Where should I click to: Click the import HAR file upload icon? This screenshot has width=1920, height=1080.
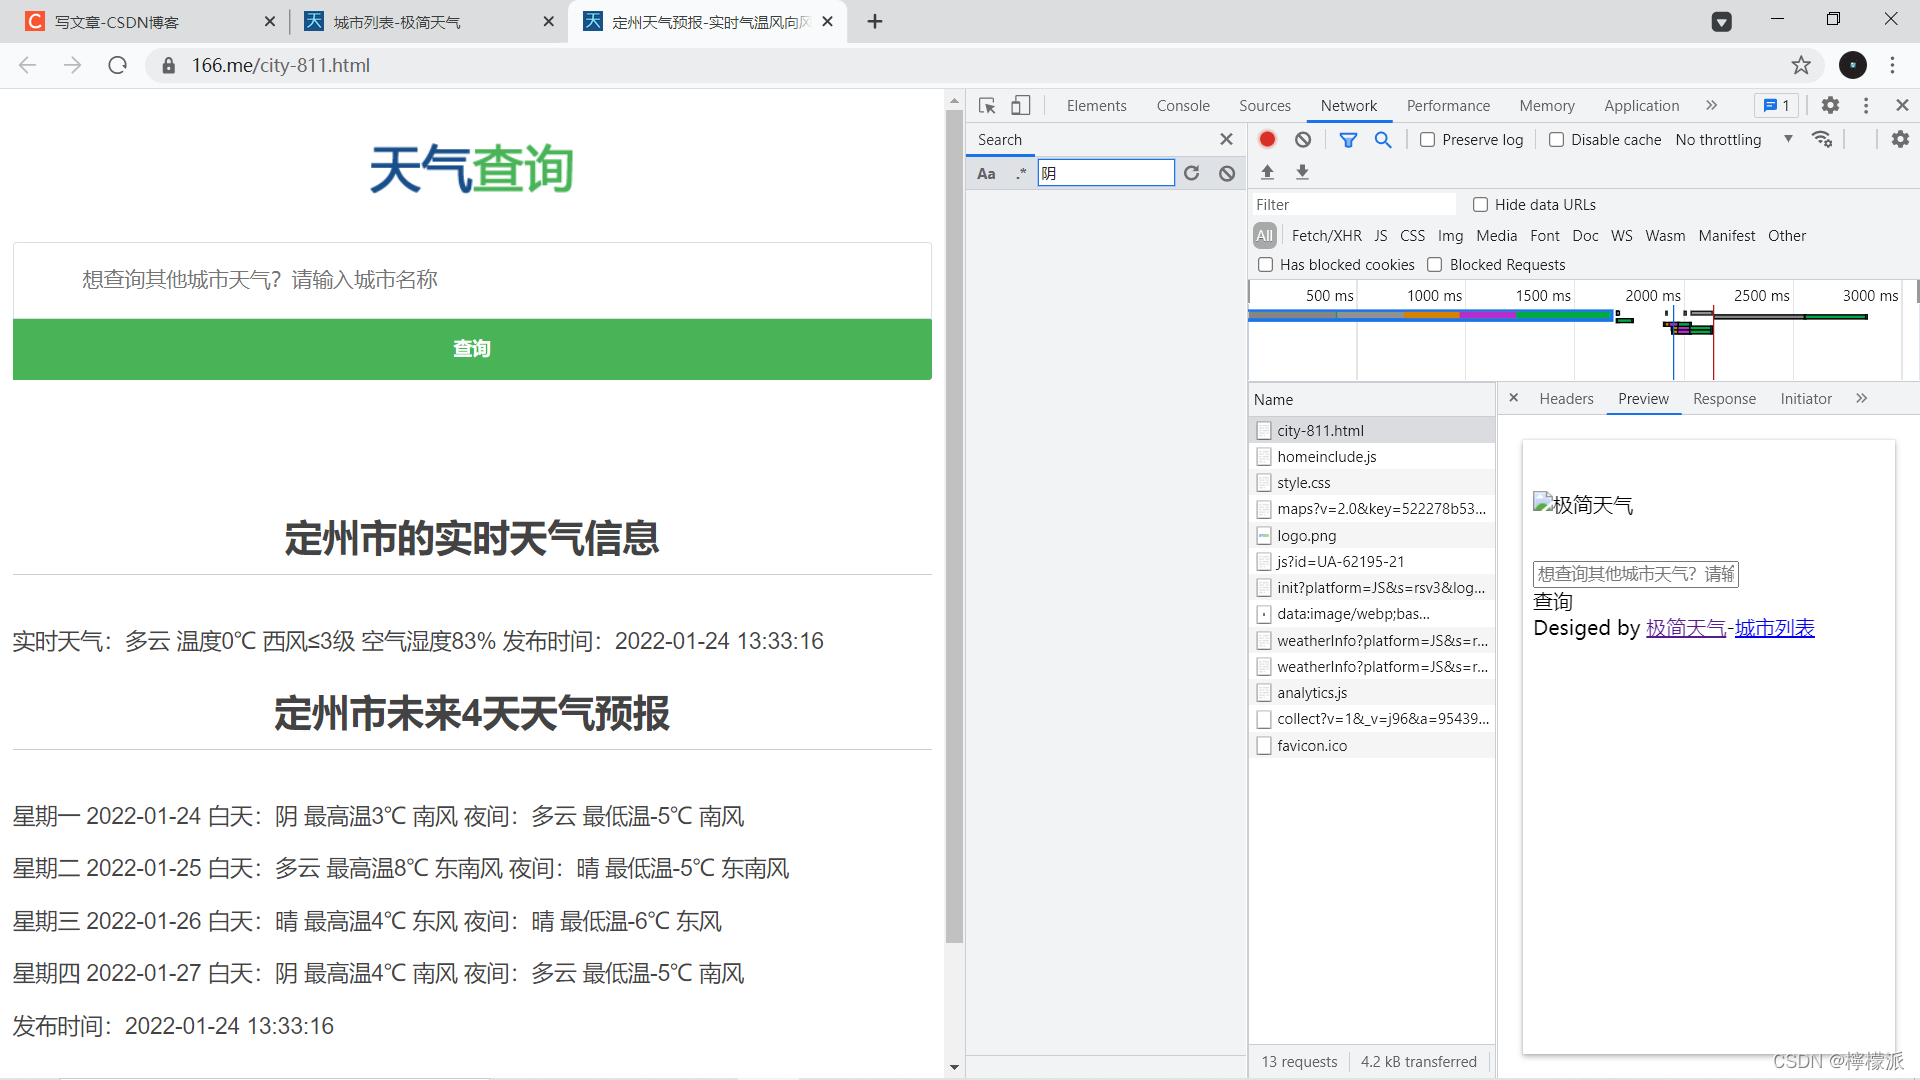point(1267,172)
